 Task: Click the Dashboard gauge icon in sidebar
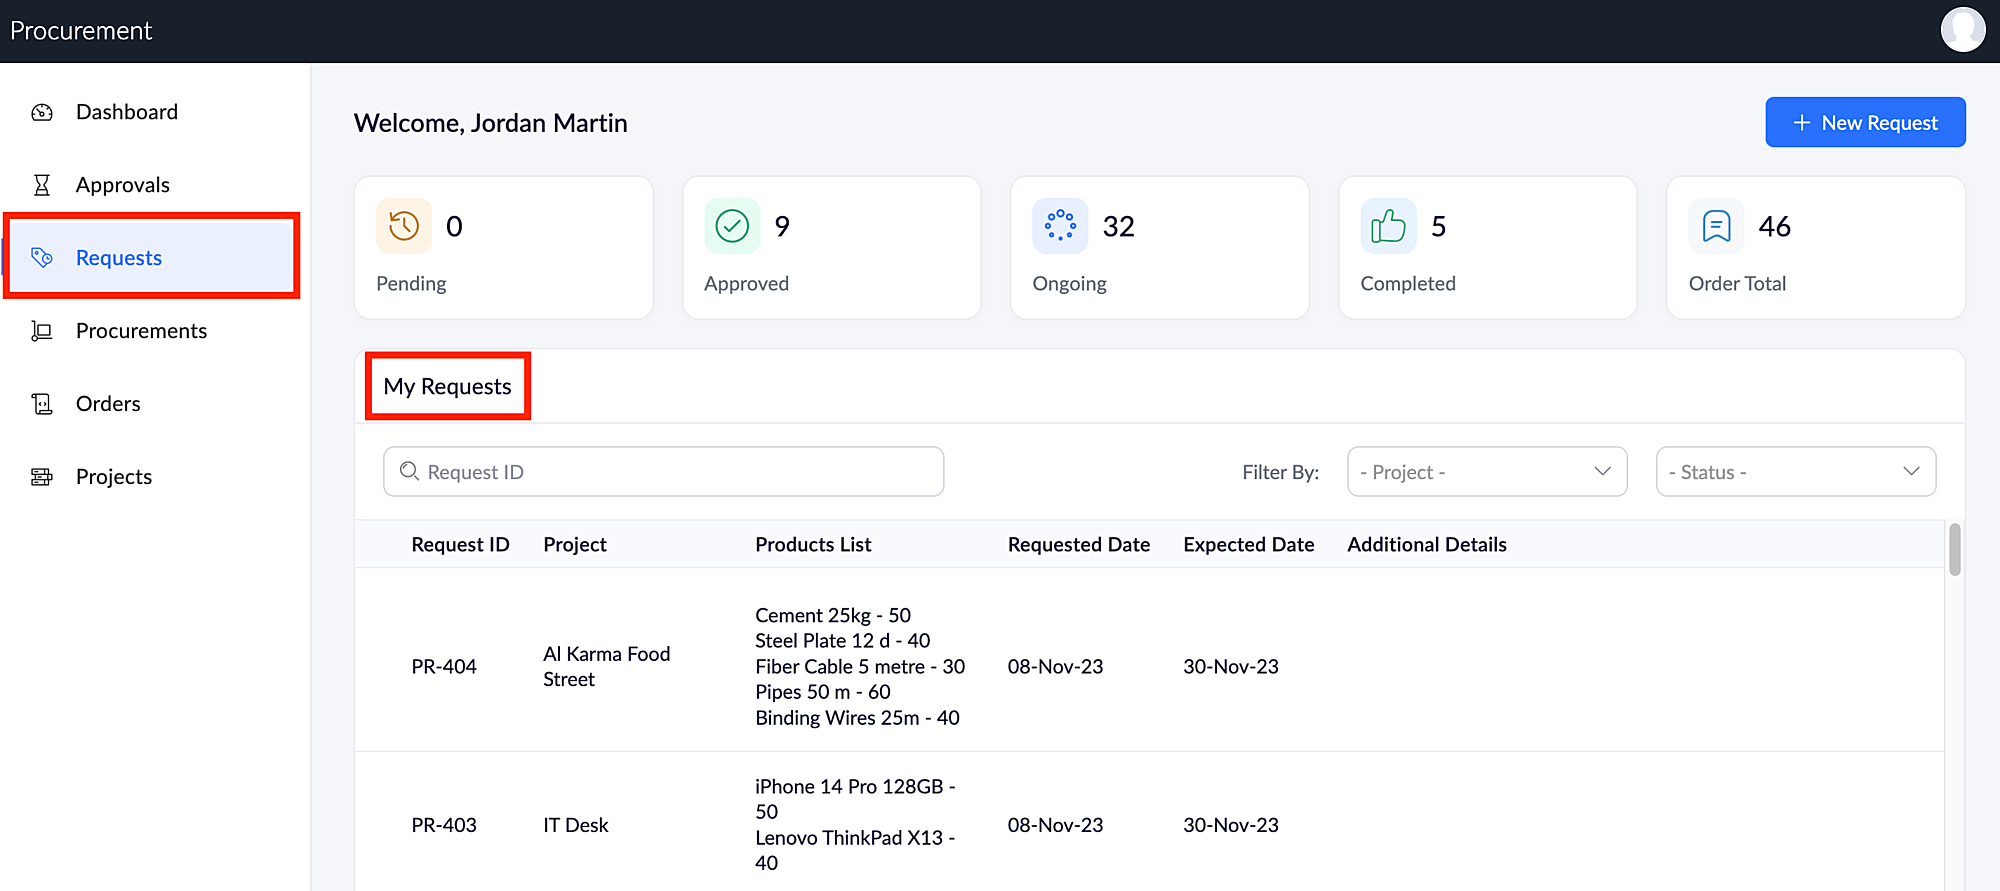pyautogui.click(x=42, y=112)
